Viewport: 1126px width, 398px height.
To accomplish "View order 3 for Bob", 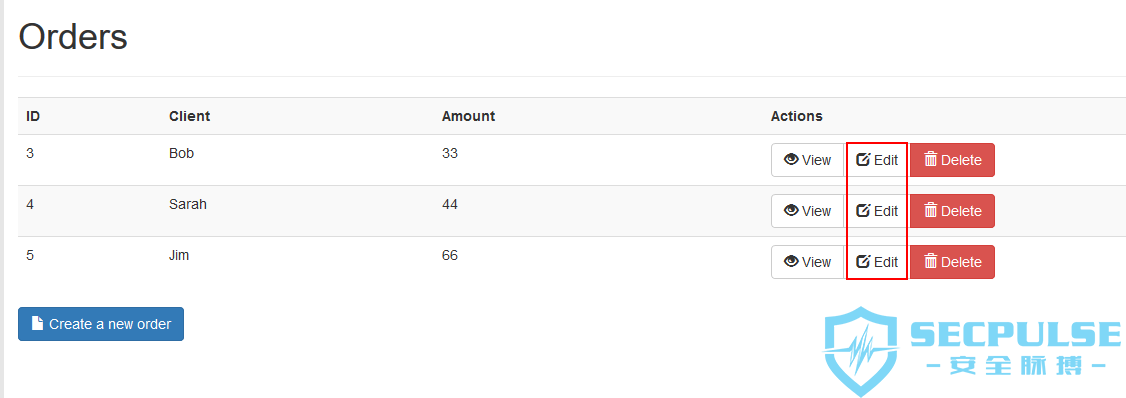I will (x=807, y=159).
